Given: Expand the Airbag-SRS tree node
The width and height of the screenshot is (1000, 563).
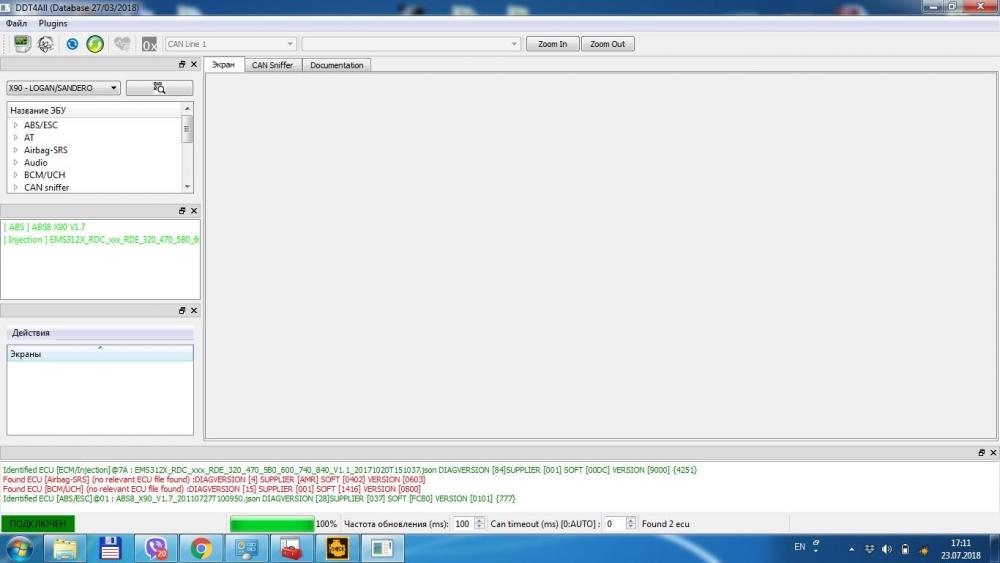Looking at the screenshot, I should tap(16, 150).
